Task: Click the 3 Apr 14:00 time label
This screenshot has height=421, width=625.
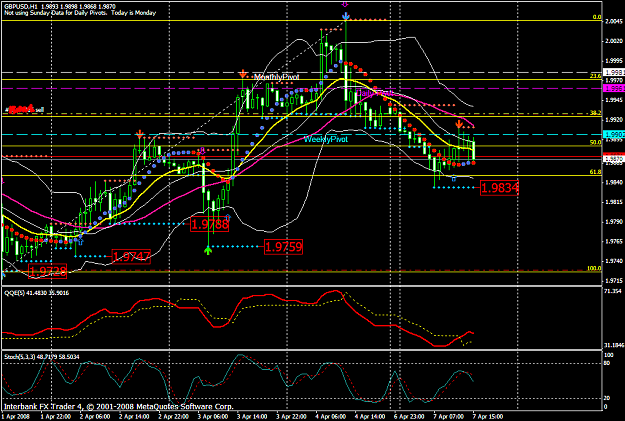Action: 252,417
